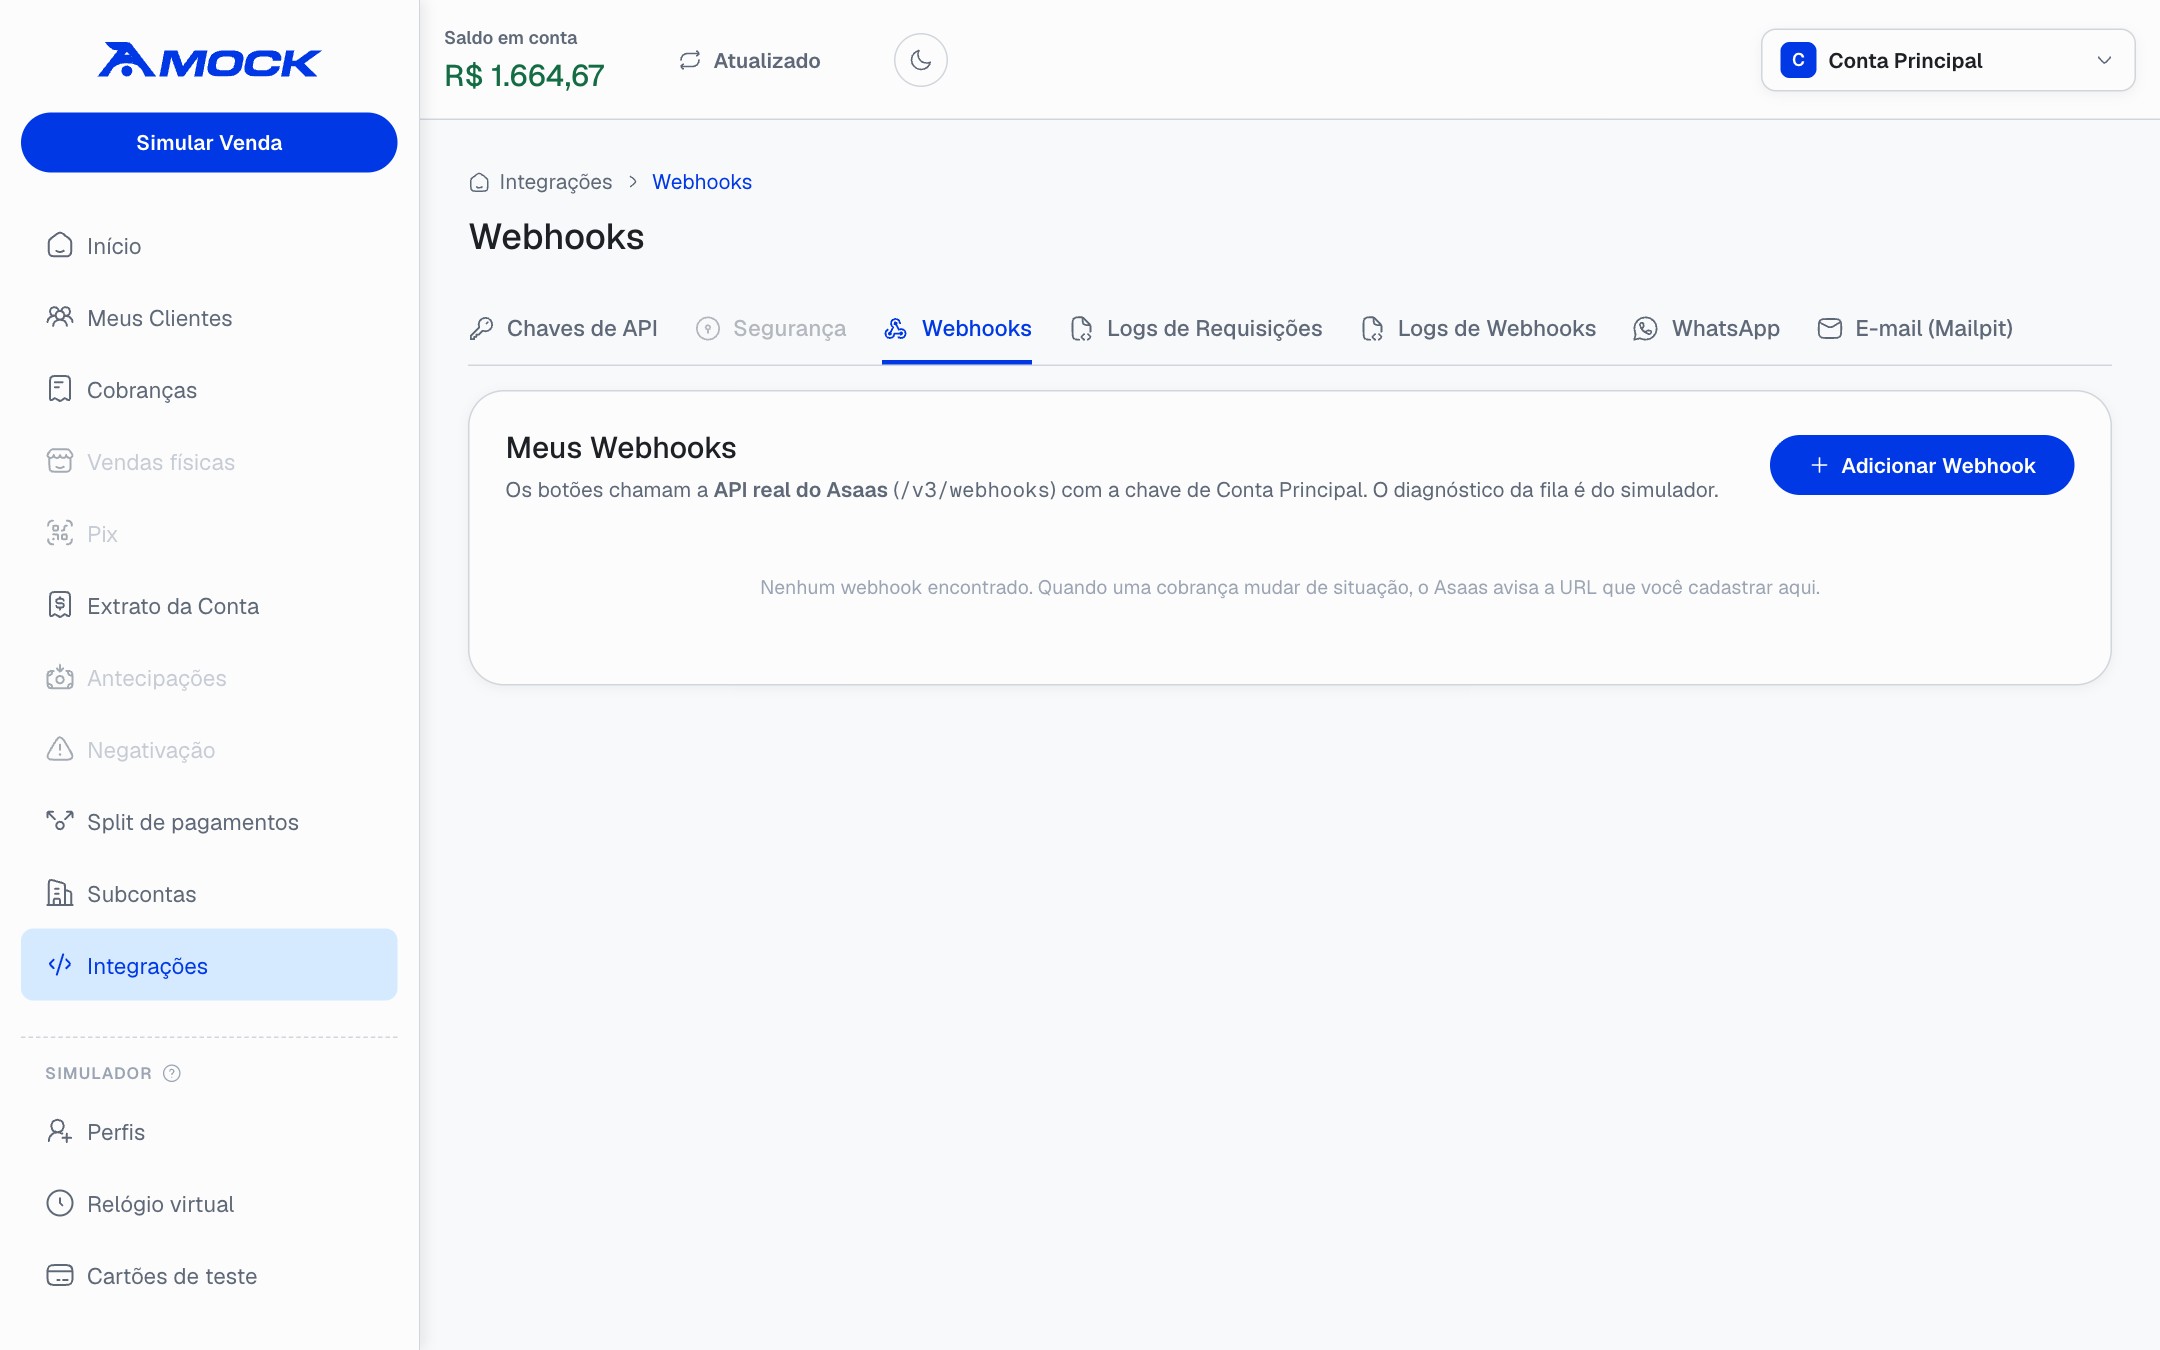Click the Webhooks tab icon
The width and height of the screenshot is (2160, 1350).
pyautogui.click(x=896, y=328)
